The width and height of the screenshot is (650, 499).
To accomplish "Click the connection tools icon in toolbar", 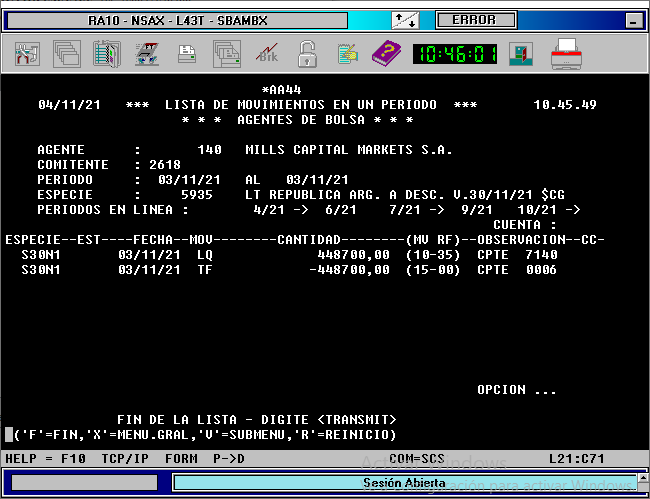I will 27,54.
